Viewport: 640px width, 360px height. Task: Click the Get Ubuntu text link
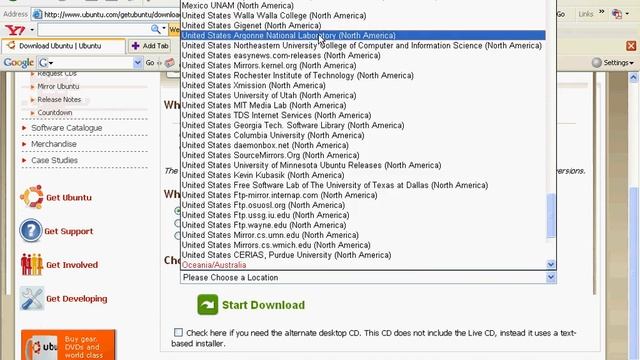point(69,198)
